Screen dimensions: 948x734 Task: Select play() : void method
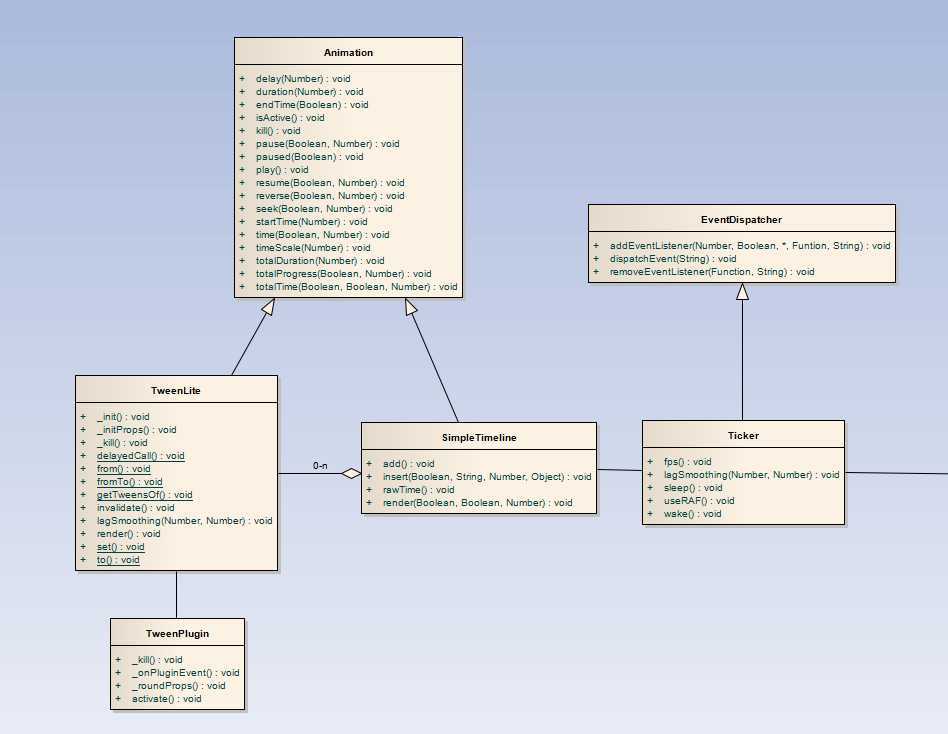[x=282, y=170]
